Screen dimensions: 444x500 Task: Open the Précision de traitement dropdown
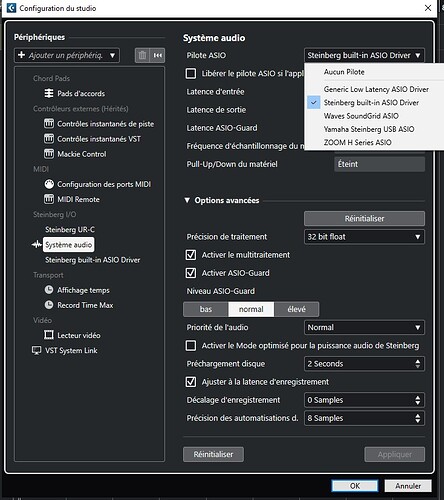point(364,237)
